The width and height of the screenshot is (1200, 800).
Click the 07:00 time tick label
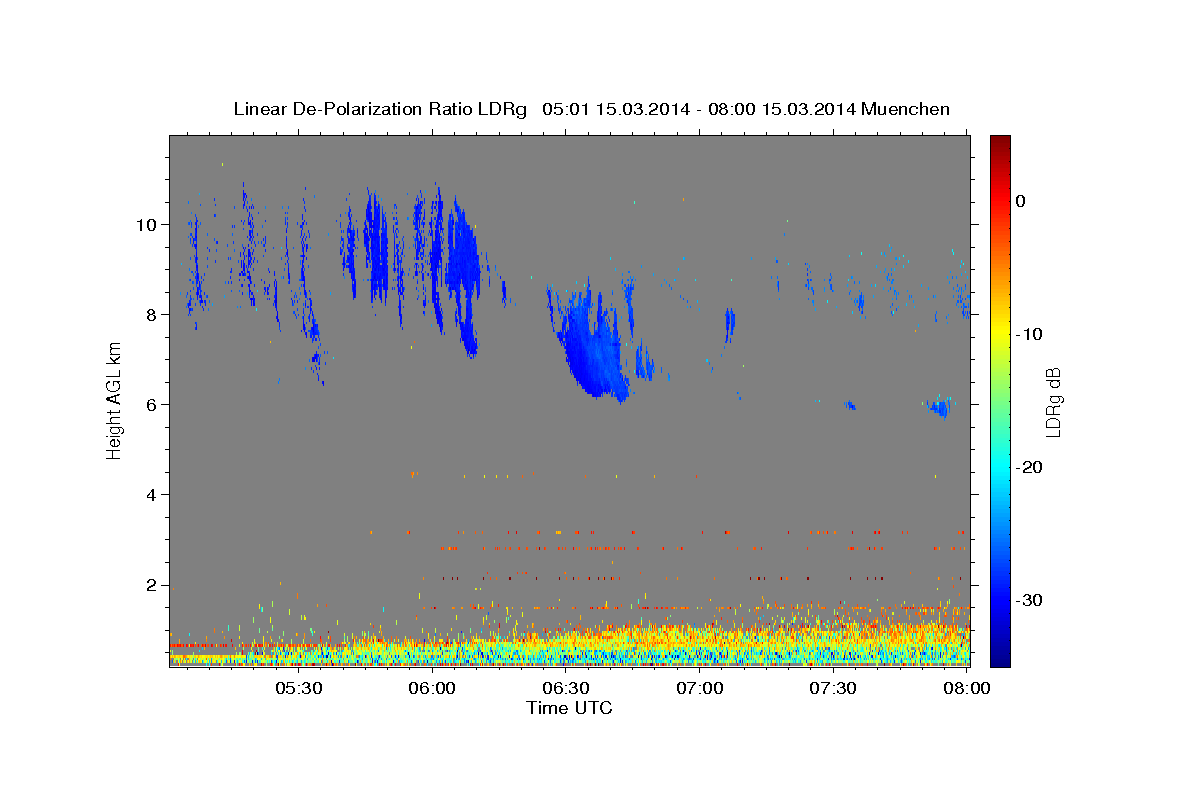click(x=700, y=688)
